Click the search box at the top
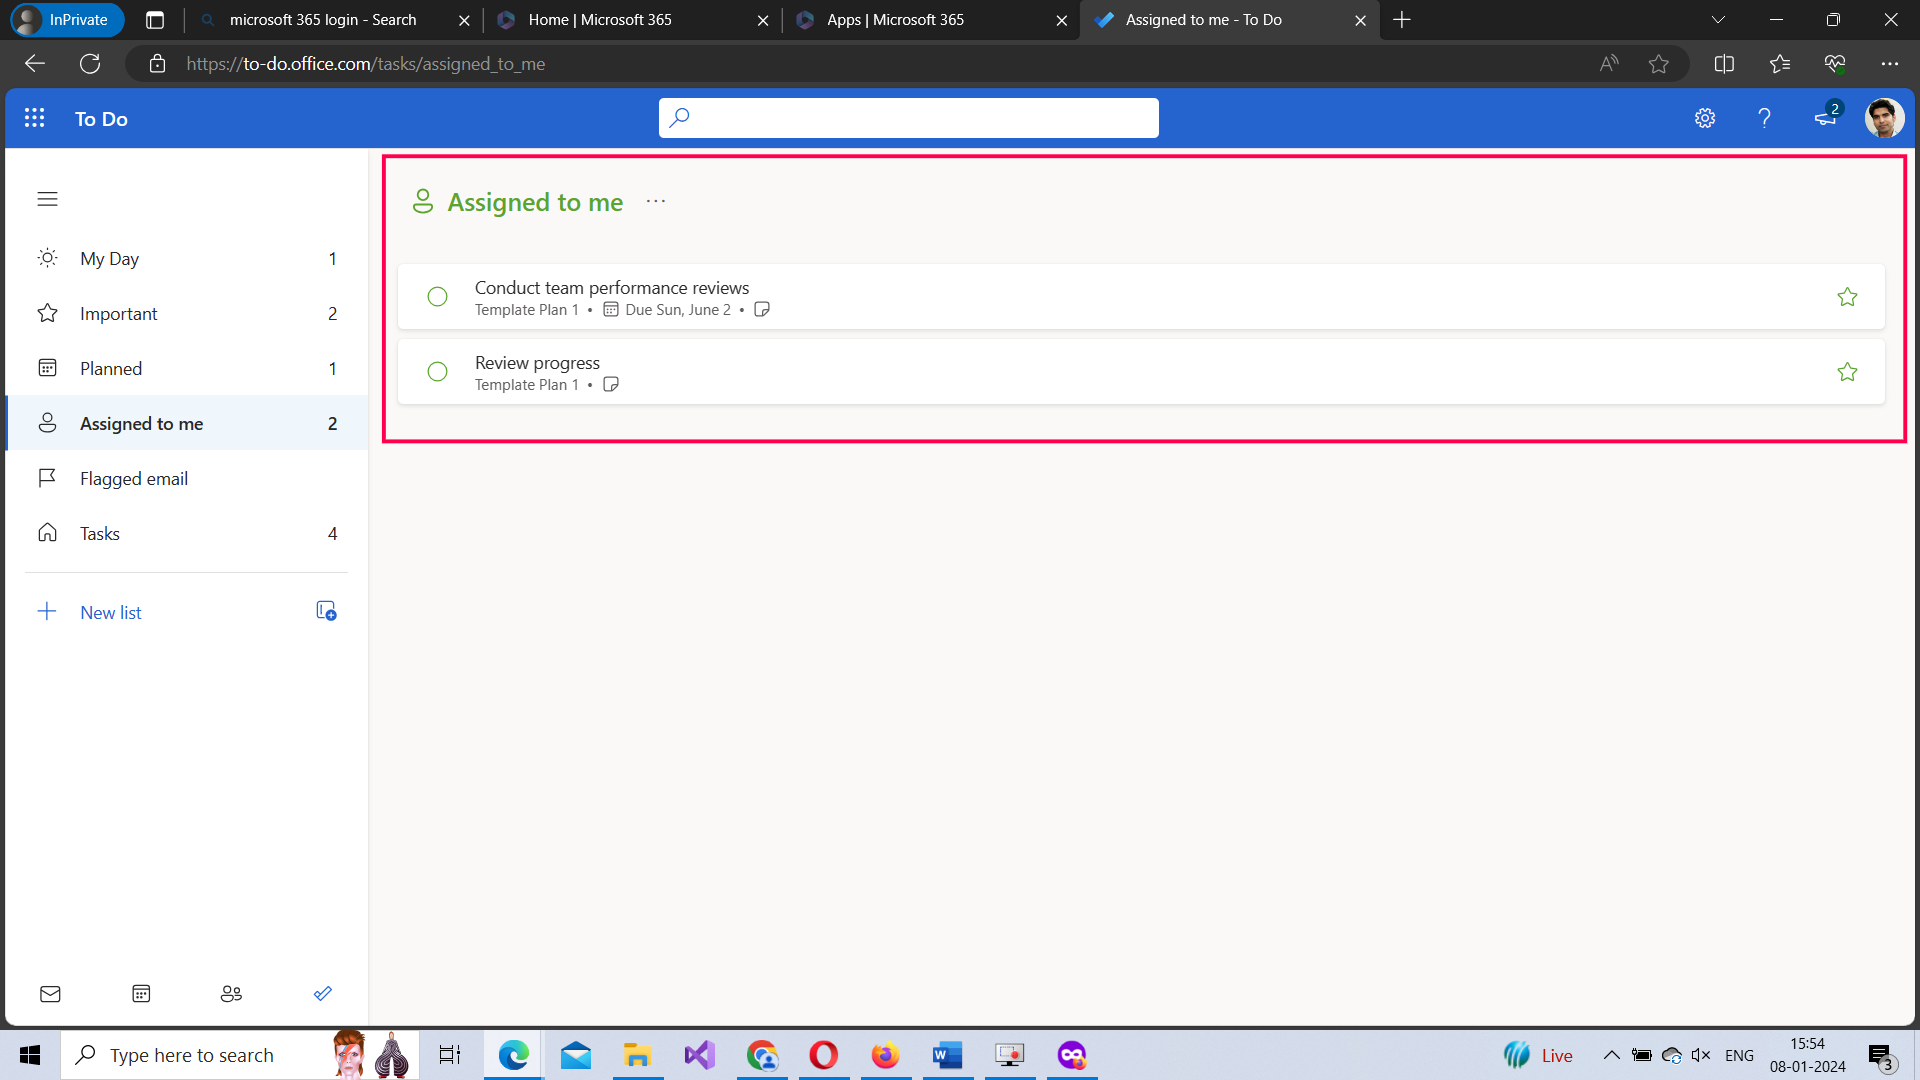Image resolution: width=1920 pixels, height=1080 pixels. click(x=908, y=117)
